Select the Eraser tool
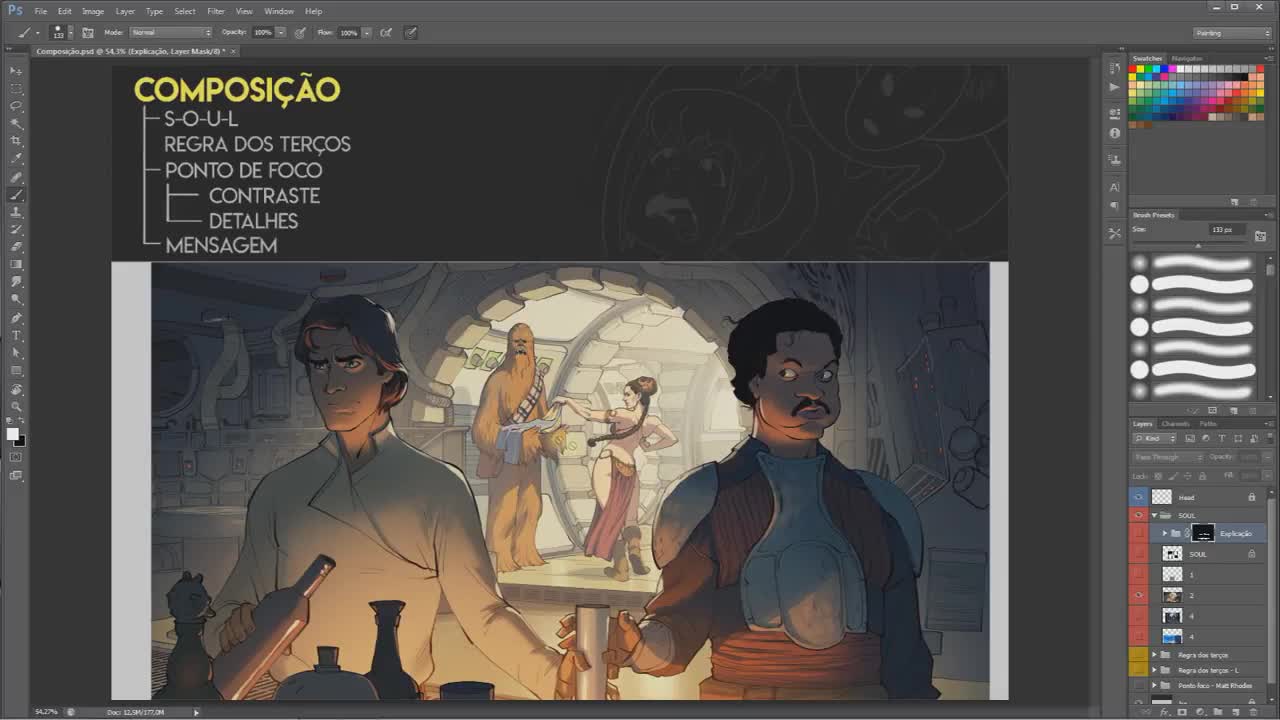 tap(16, 247)
